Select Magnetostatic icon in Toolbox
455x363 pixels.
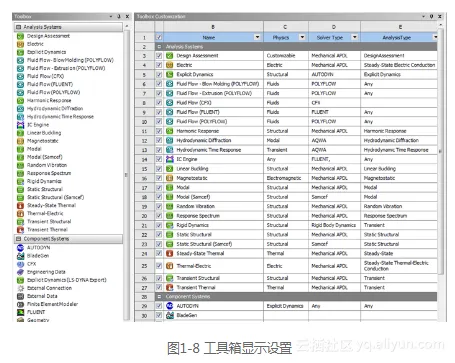(20, 141)
